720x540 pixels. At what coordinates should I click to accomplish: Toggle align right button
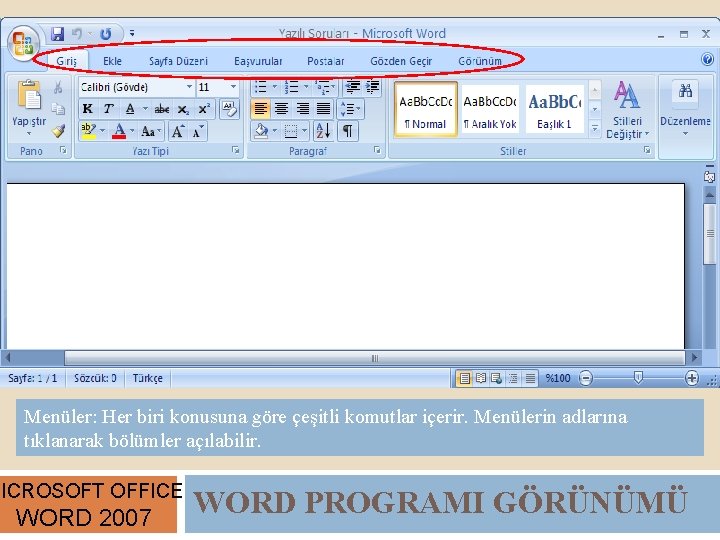(x=302, y=109)
